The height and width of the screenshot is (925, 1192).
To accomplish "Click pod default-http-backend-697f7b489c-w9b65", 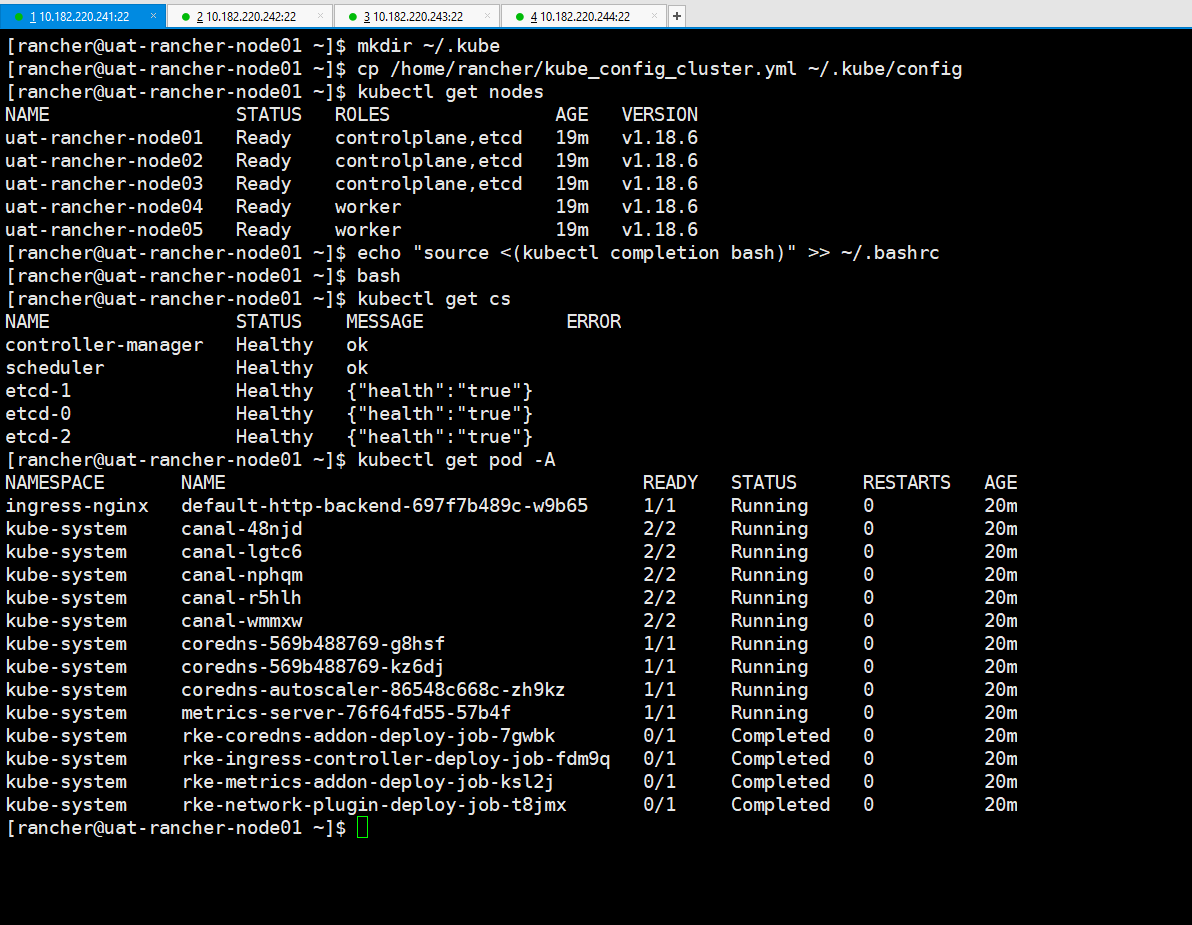I will 384,506.
